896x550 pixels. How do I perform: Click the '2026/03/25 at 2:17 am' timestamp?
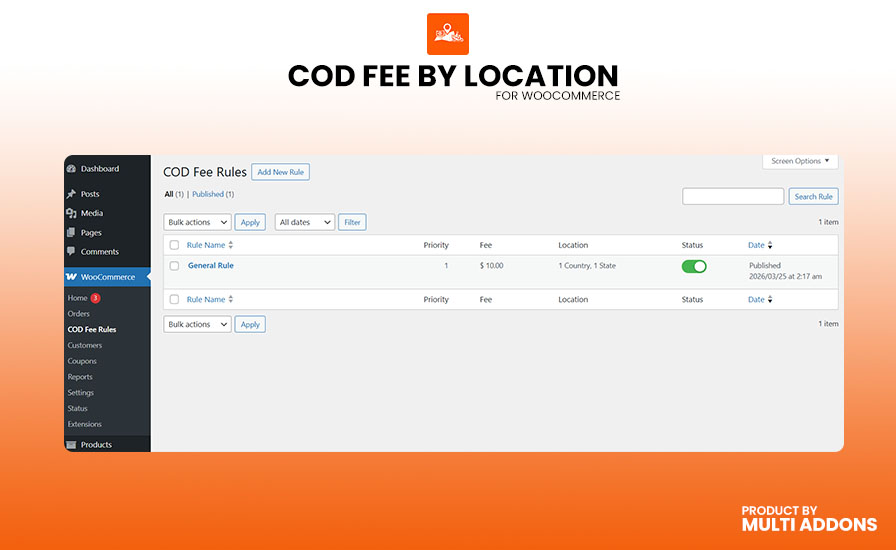(785, 276)
